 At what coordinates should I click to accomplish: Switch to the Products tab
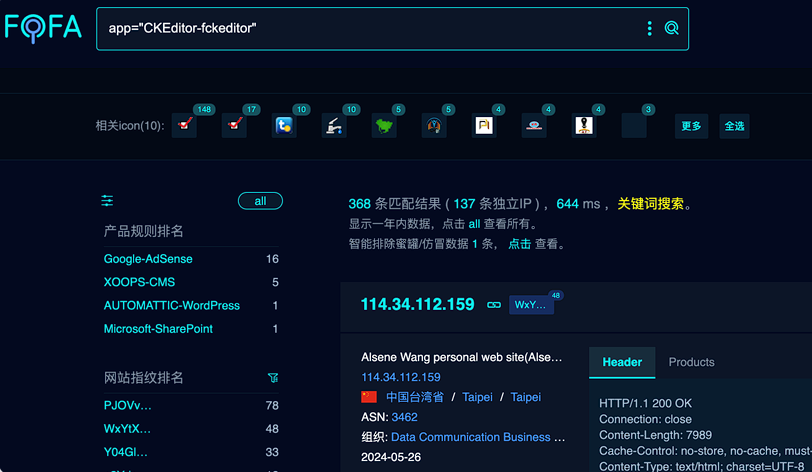coord(691,362)
